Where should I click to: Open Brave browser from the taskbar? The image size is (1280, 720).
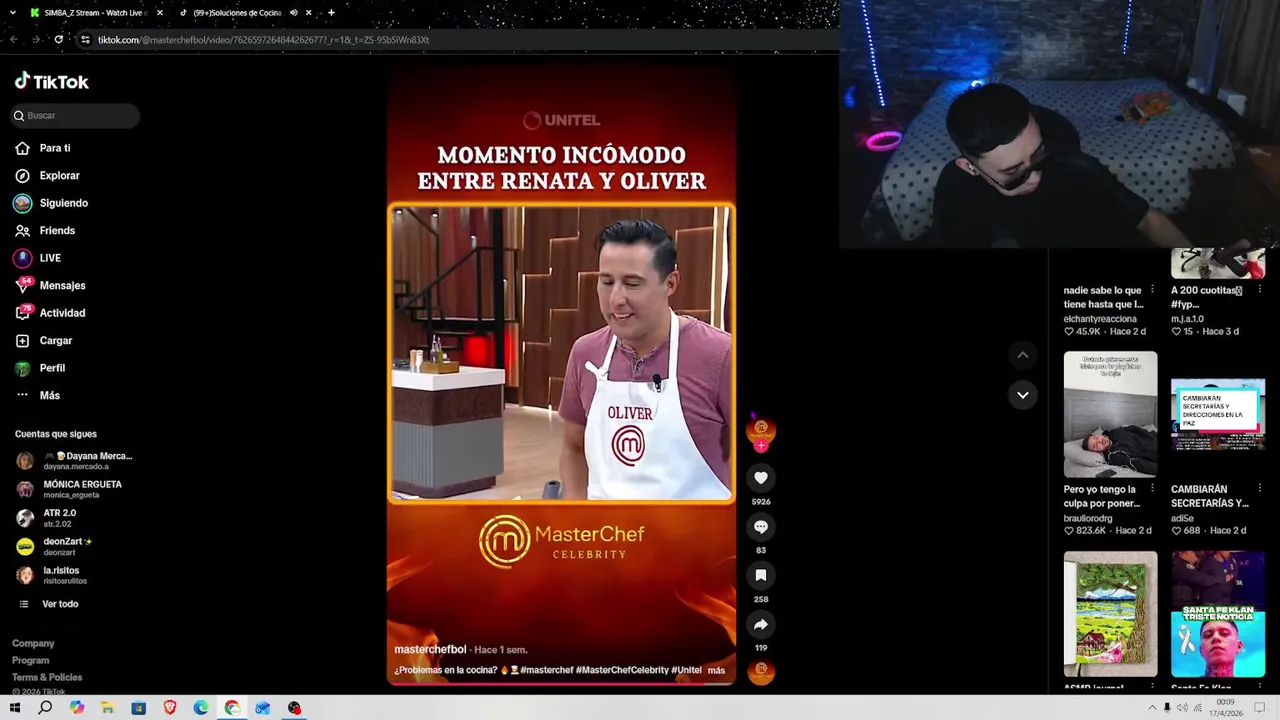170,708
